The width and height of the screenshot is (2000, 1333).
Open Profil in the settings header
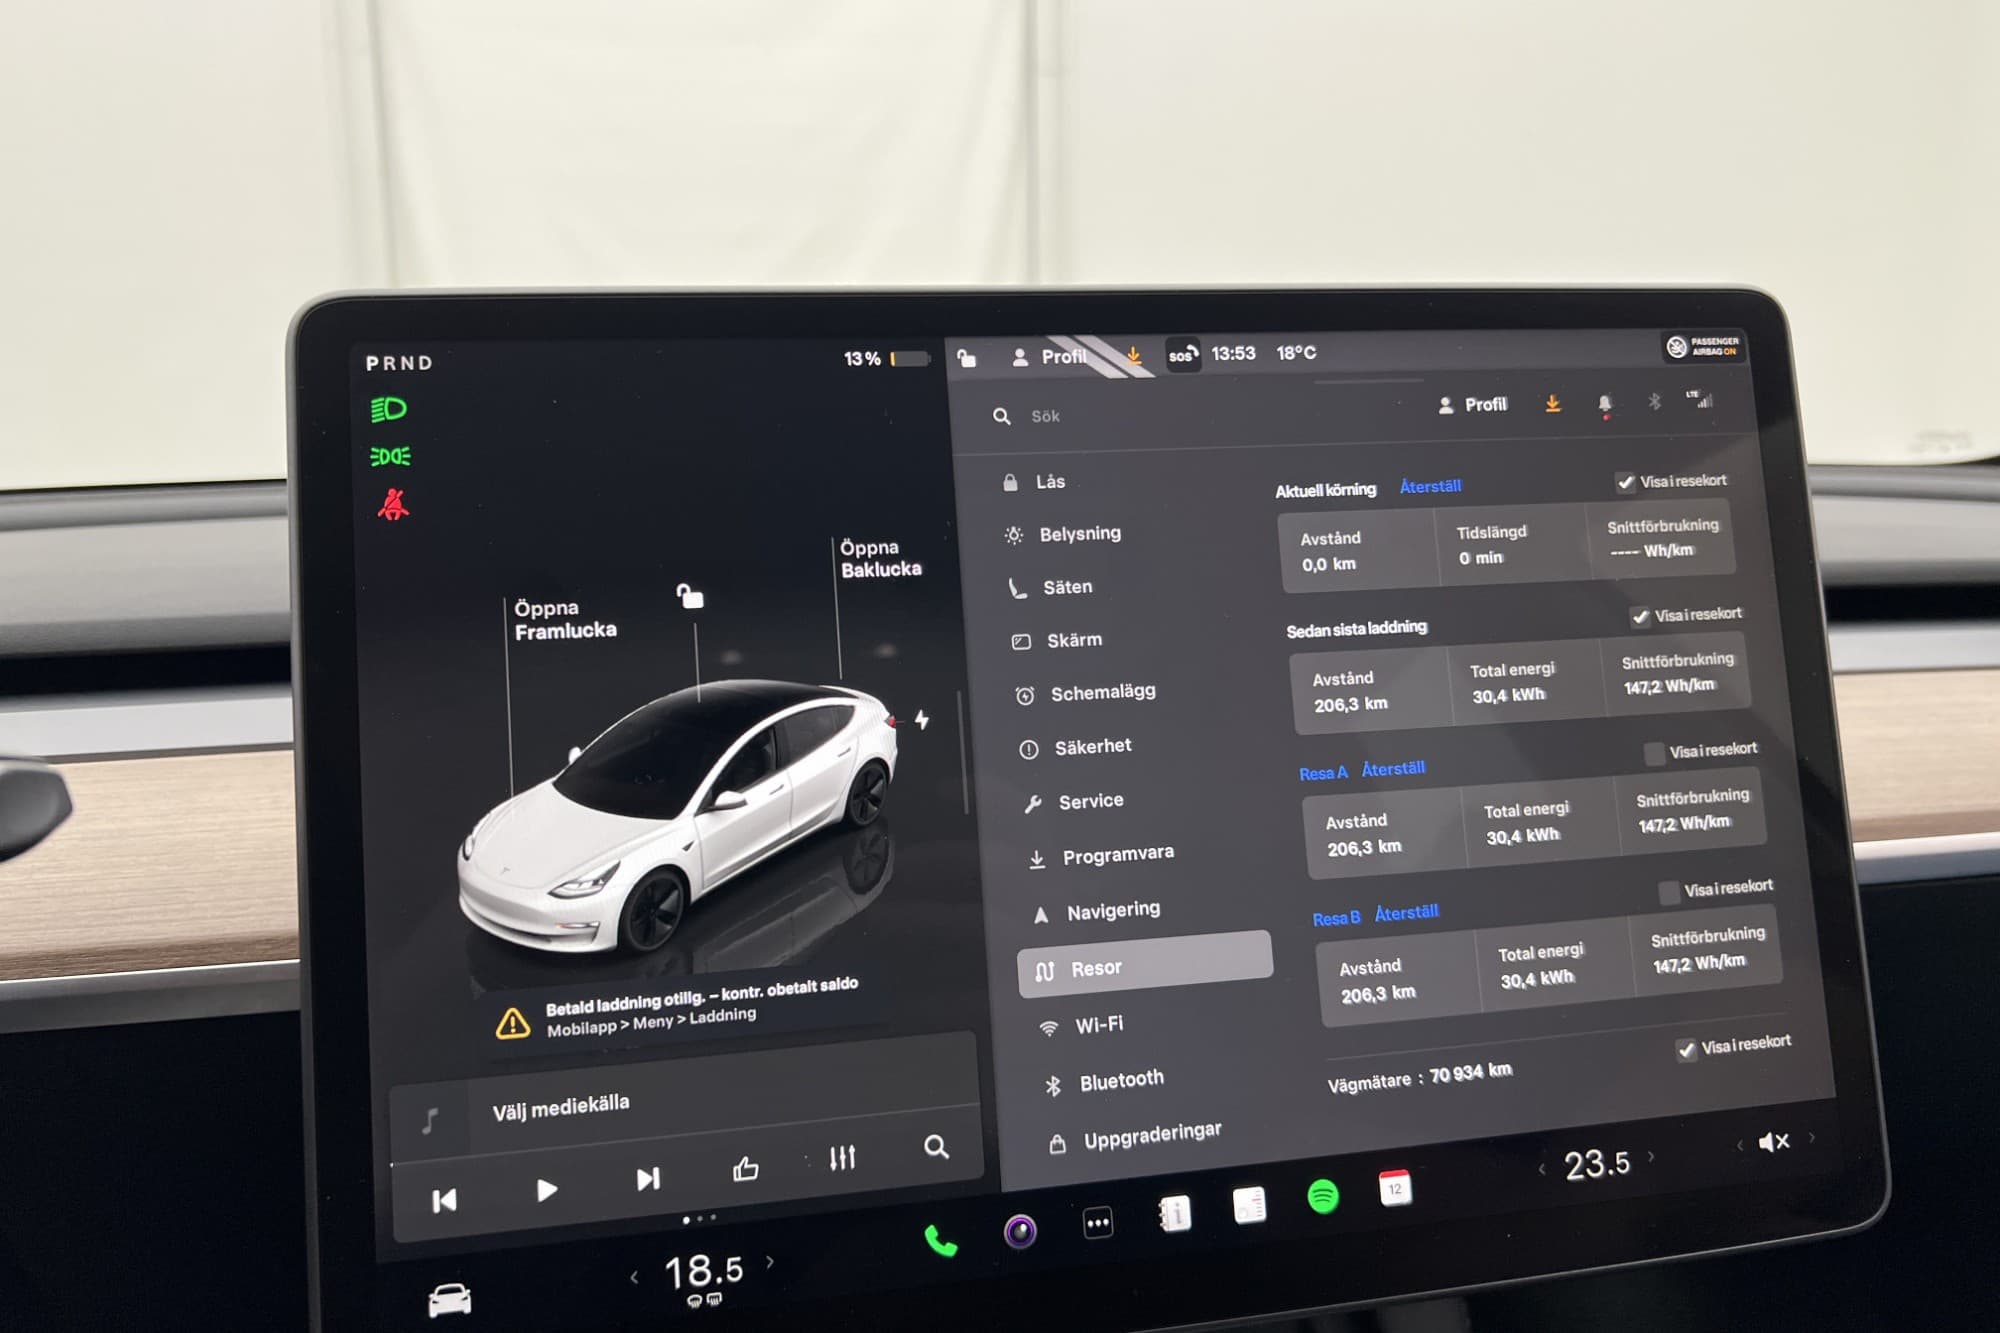point(1472,405)
